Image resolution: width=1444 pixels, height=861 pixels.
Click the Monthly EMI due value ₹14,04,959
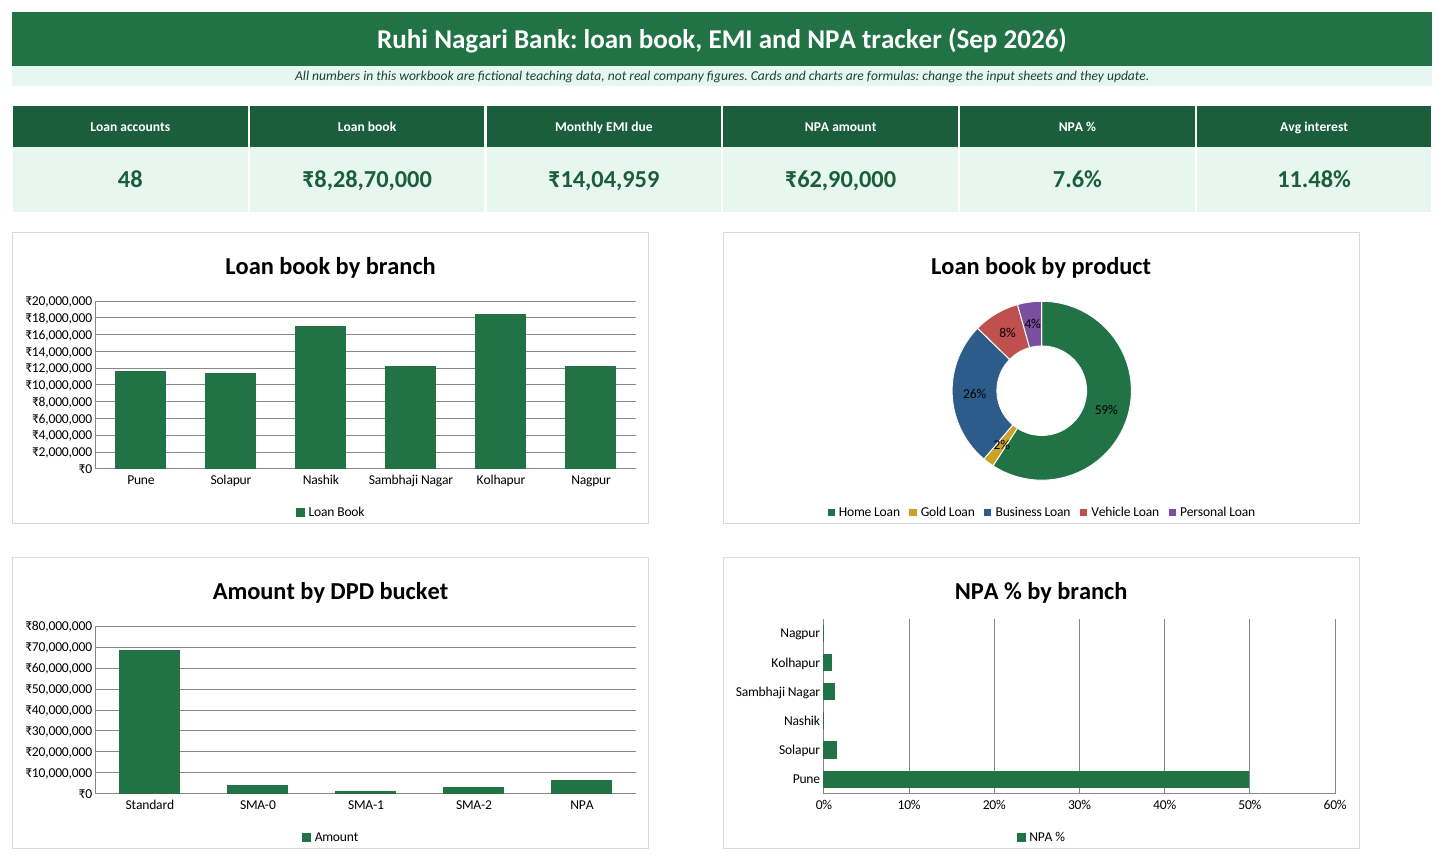[x=604, y=180]
